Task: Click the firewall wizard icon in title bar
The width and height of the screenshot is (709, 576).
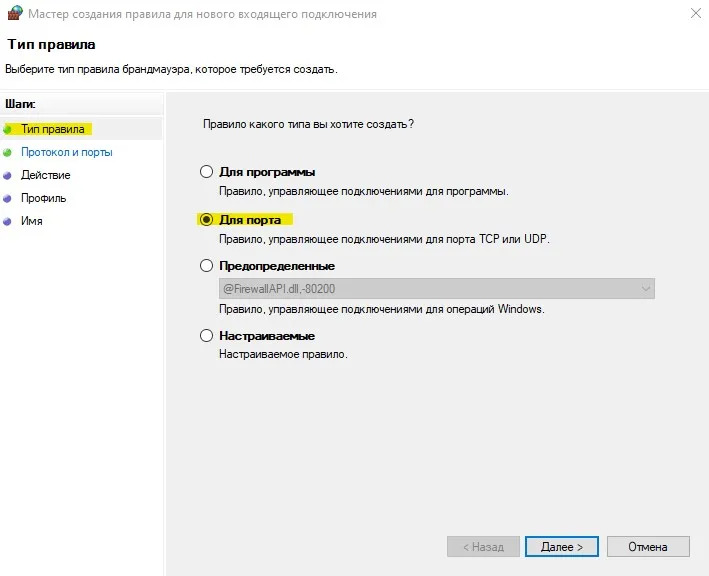Action: pos(14,14)
